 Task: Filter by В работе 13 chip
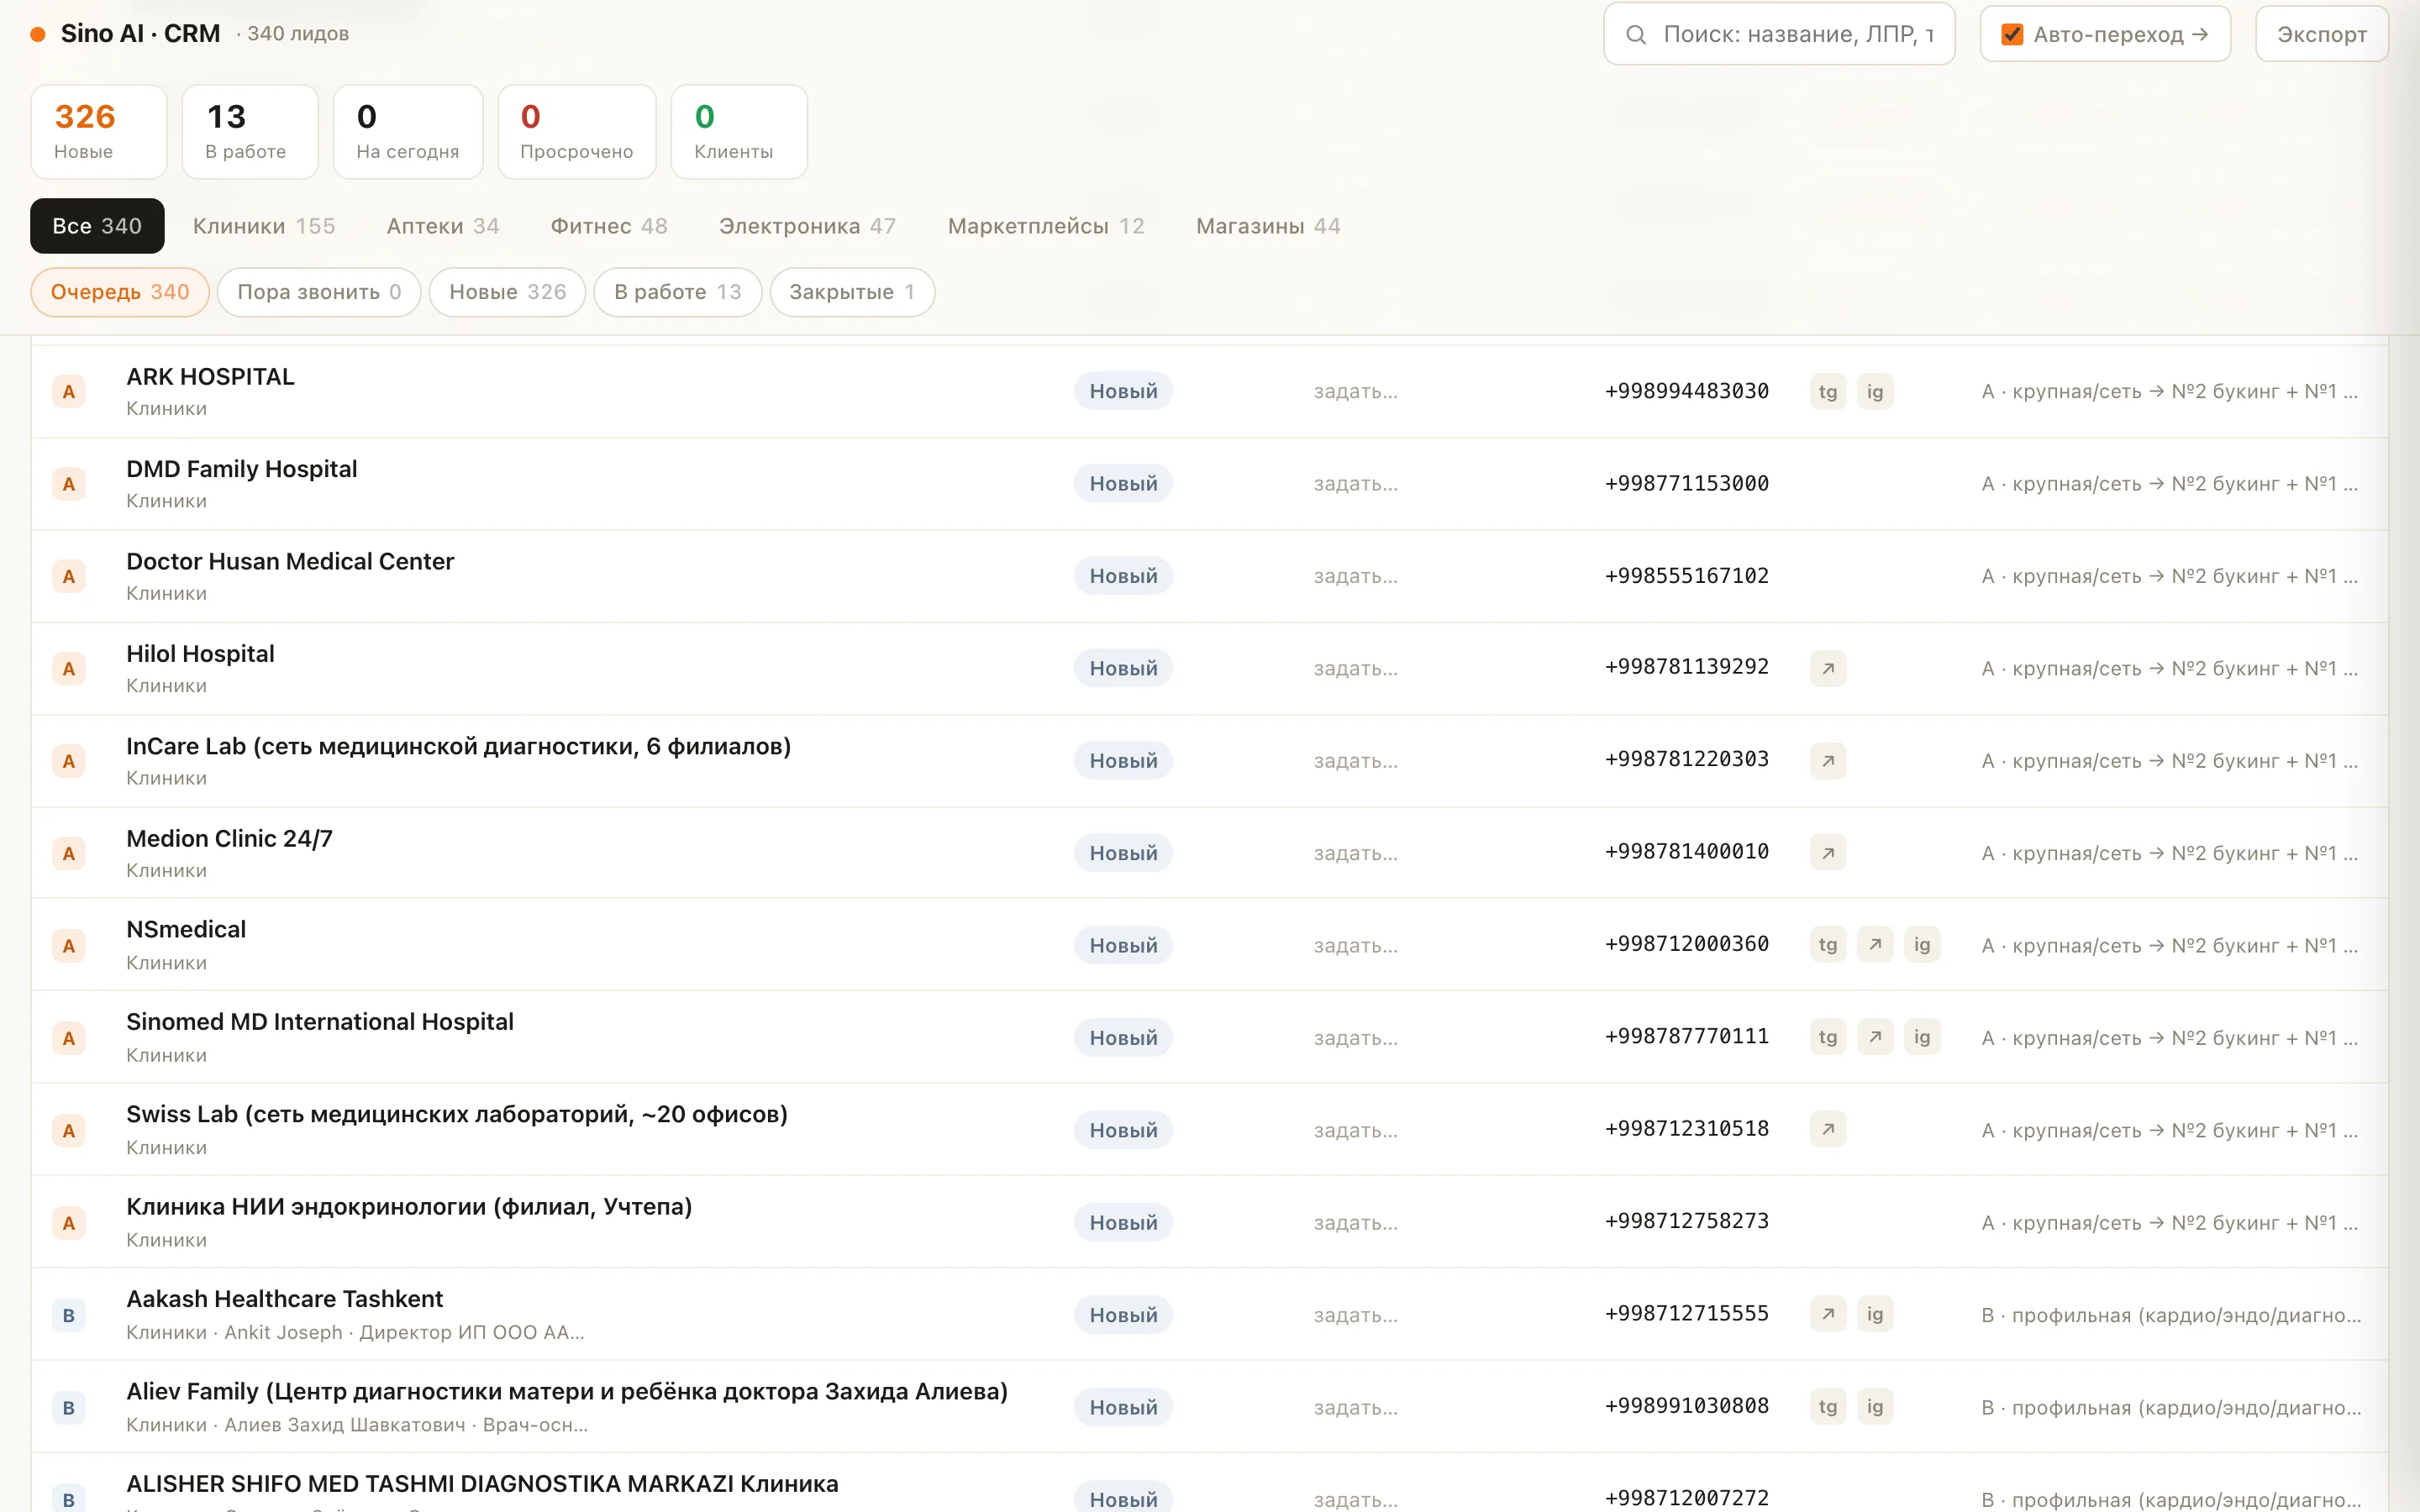[x=677, y=292]
